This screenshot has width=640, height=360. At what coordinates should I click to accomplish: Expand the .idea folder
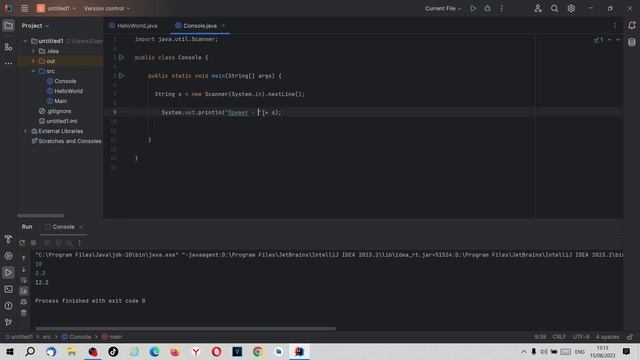33,51
